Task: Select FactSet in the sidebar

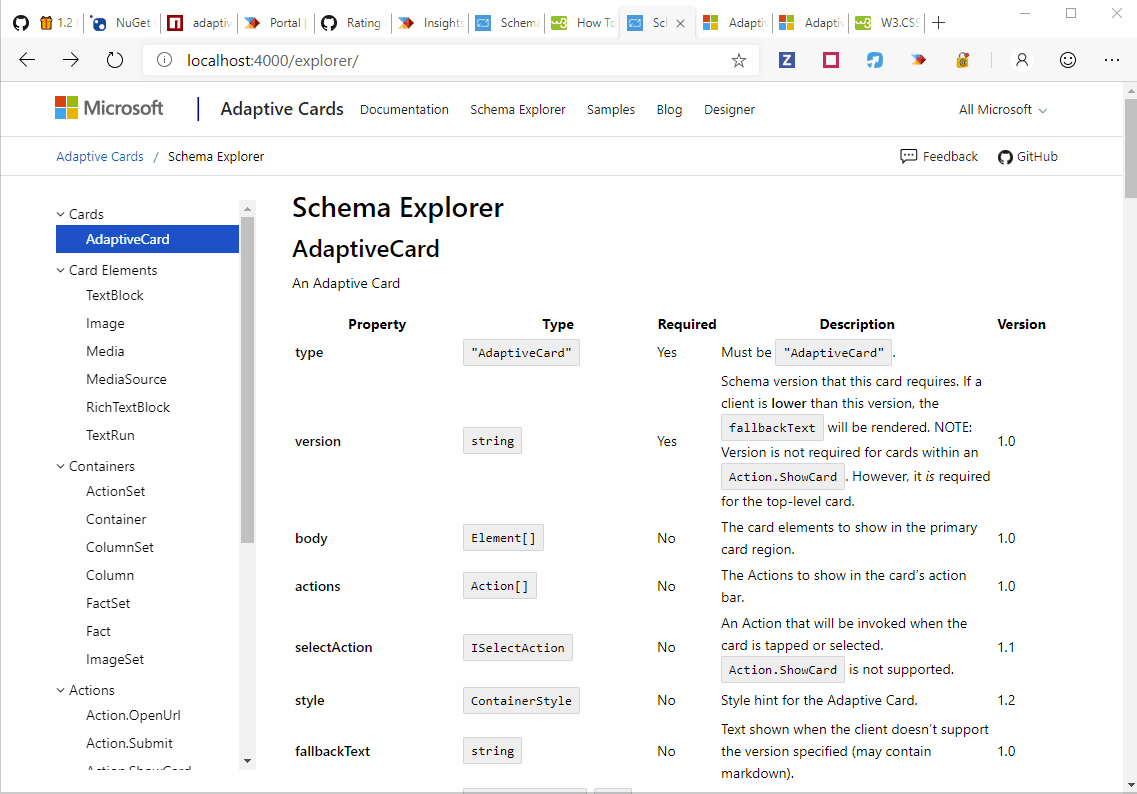Action: [108, 603]
